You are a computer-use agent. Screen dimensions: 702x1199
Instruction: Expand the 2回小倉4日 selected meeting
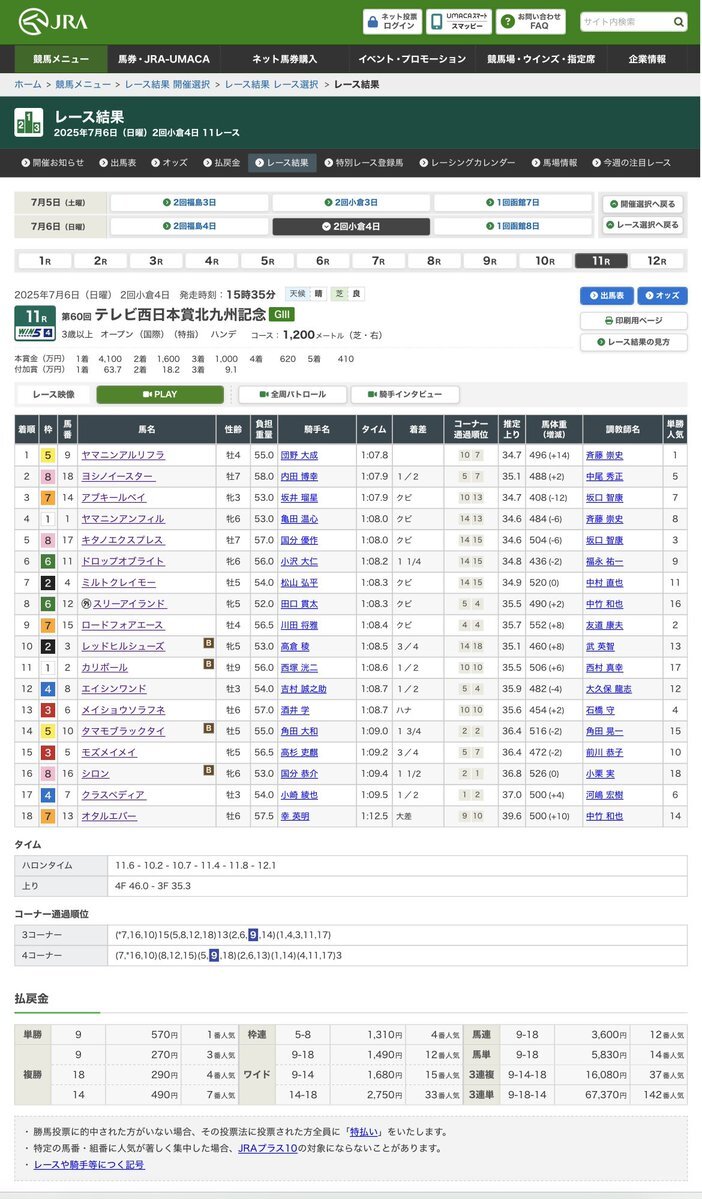(x=351, y=226)
